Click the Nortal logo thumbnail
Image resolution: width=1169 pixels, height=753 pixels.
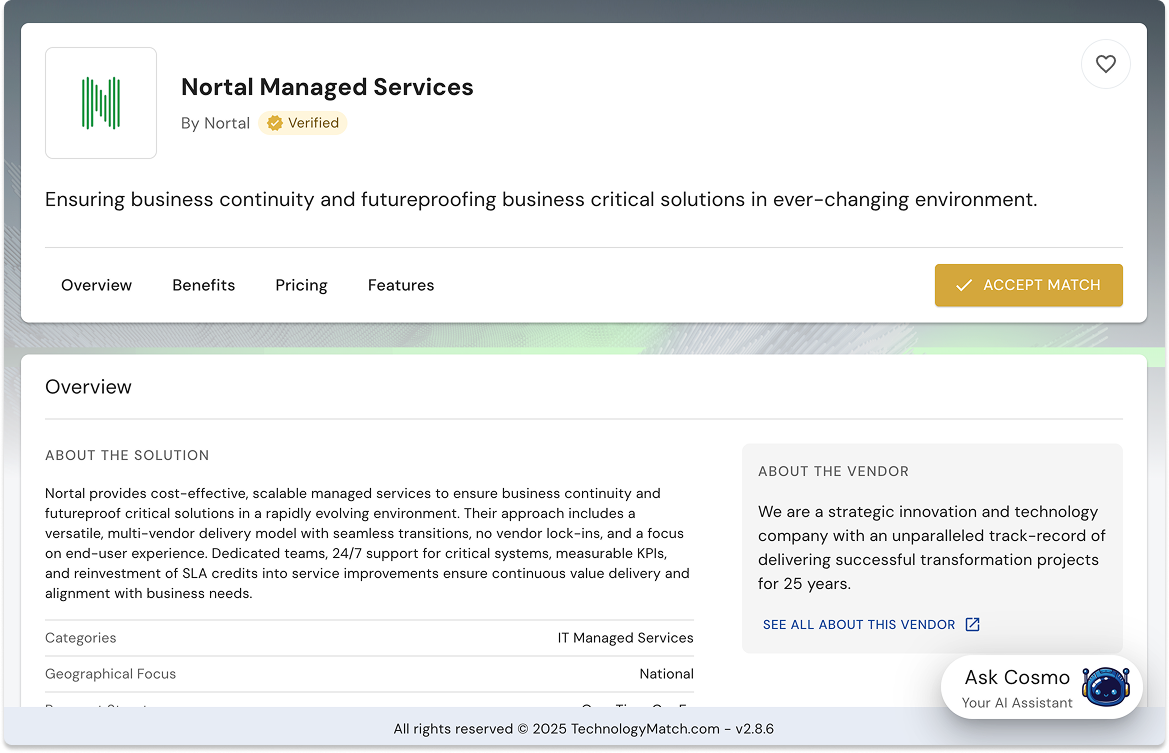click(x=101, y=103)
